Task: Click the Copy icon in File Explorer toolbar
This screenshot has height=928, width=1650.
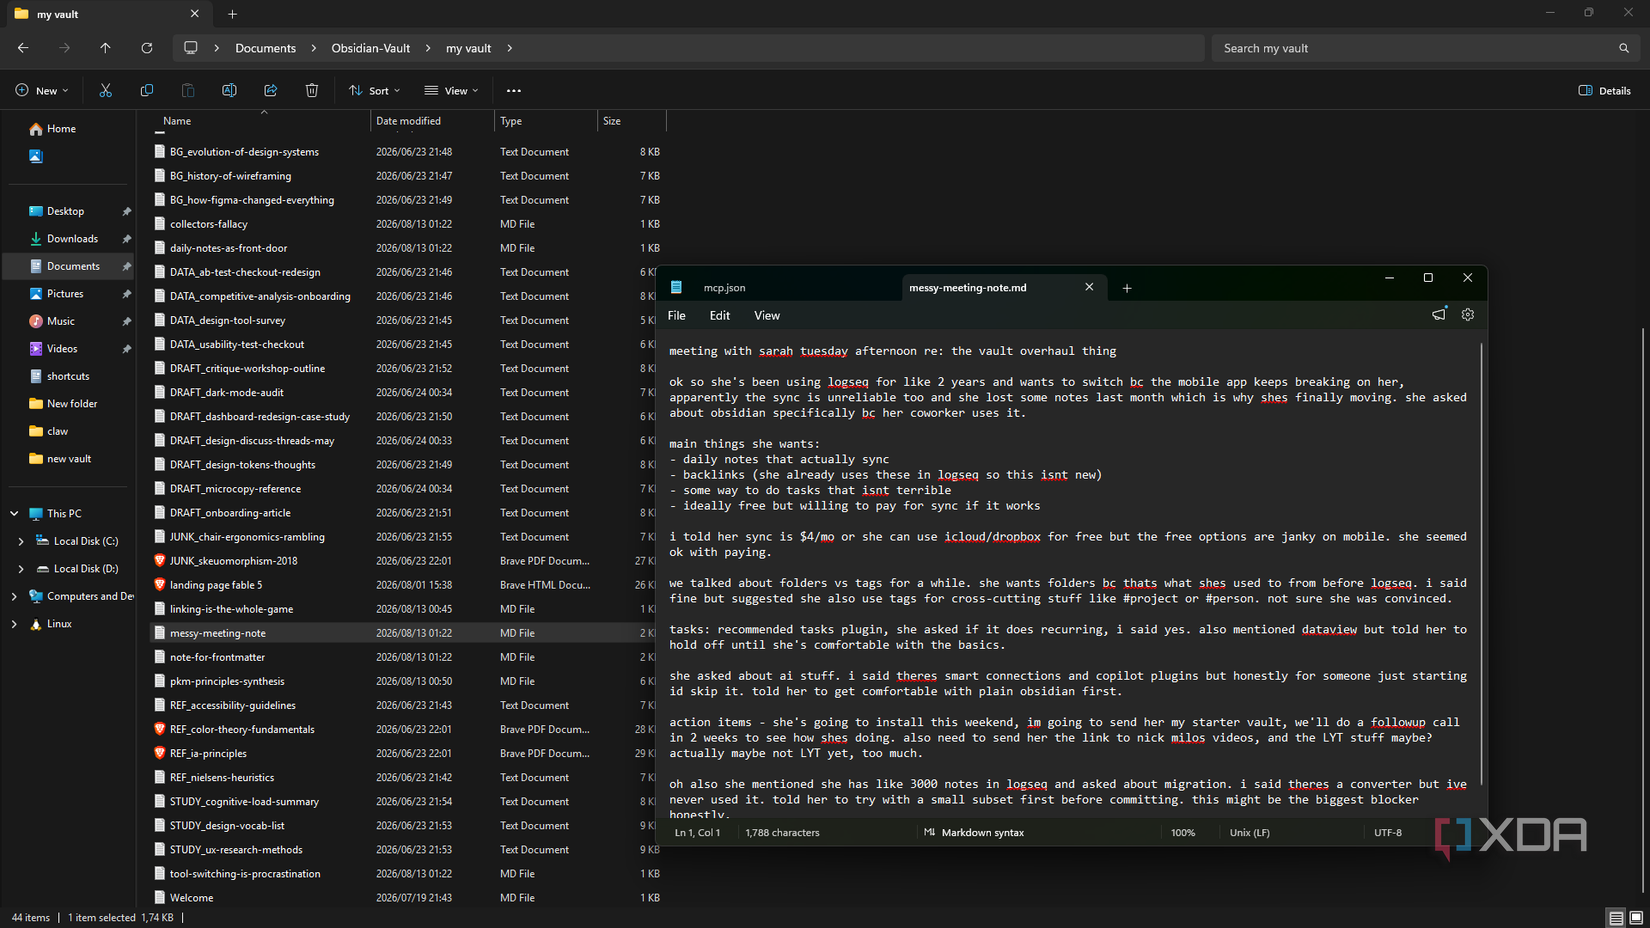Action: tap(147, 90)
